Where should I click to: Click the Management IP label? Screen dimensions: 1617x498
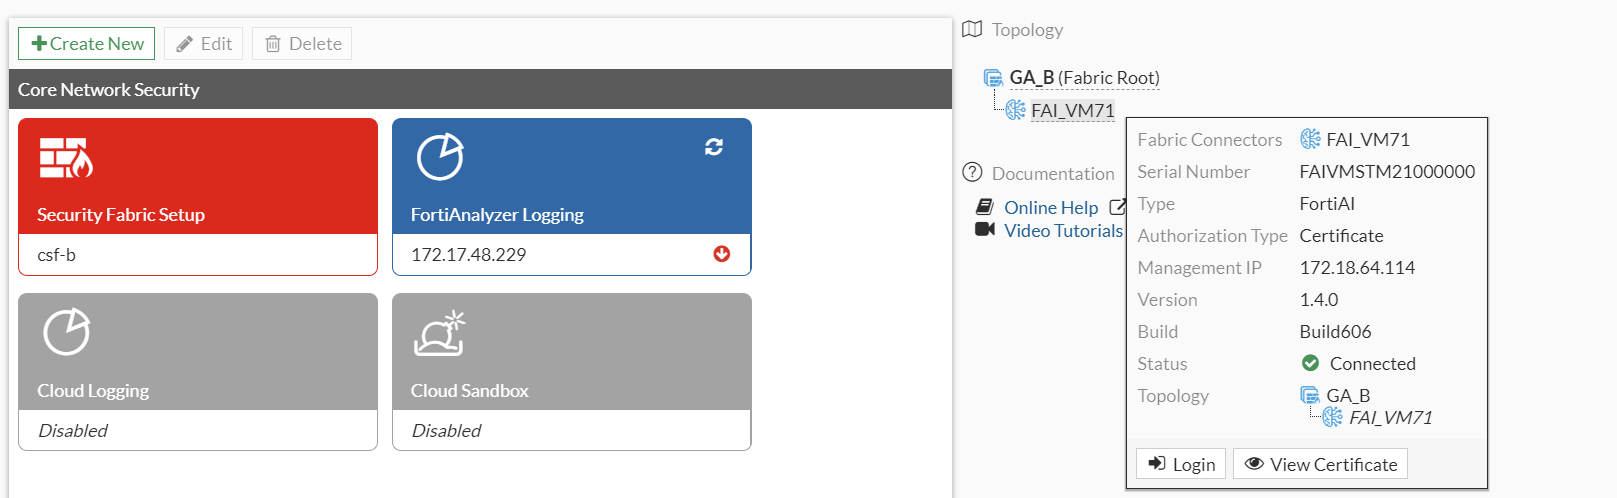(1199, 267)
